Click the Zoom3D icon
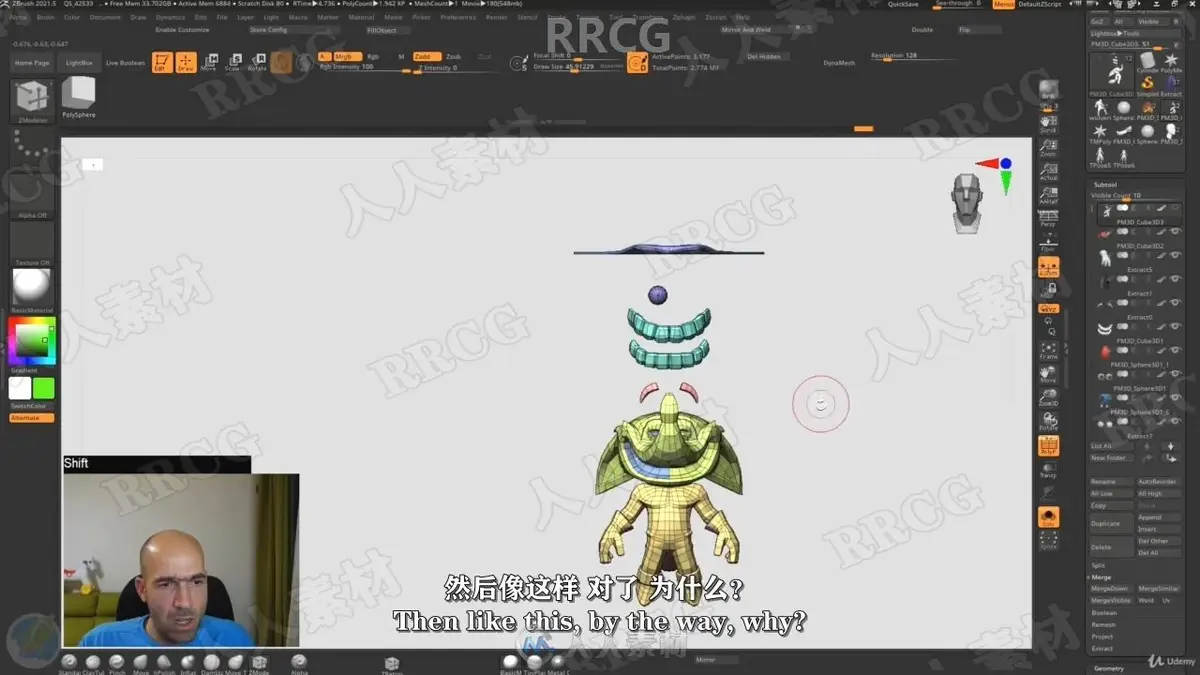This screenshot has width=1200, height=675. pyautogui.click(x=1048, y=397)
